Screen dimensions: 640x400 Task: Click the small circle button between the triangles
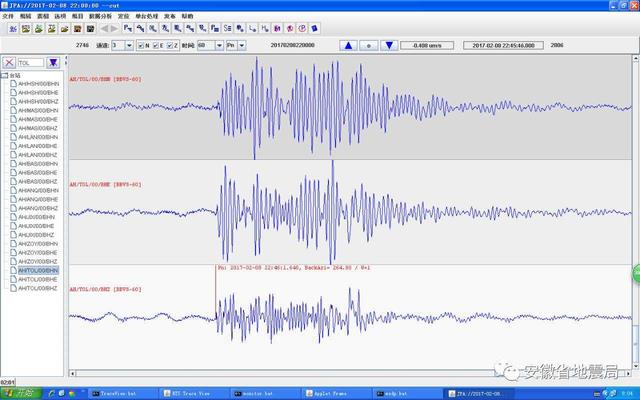(369, 45)
